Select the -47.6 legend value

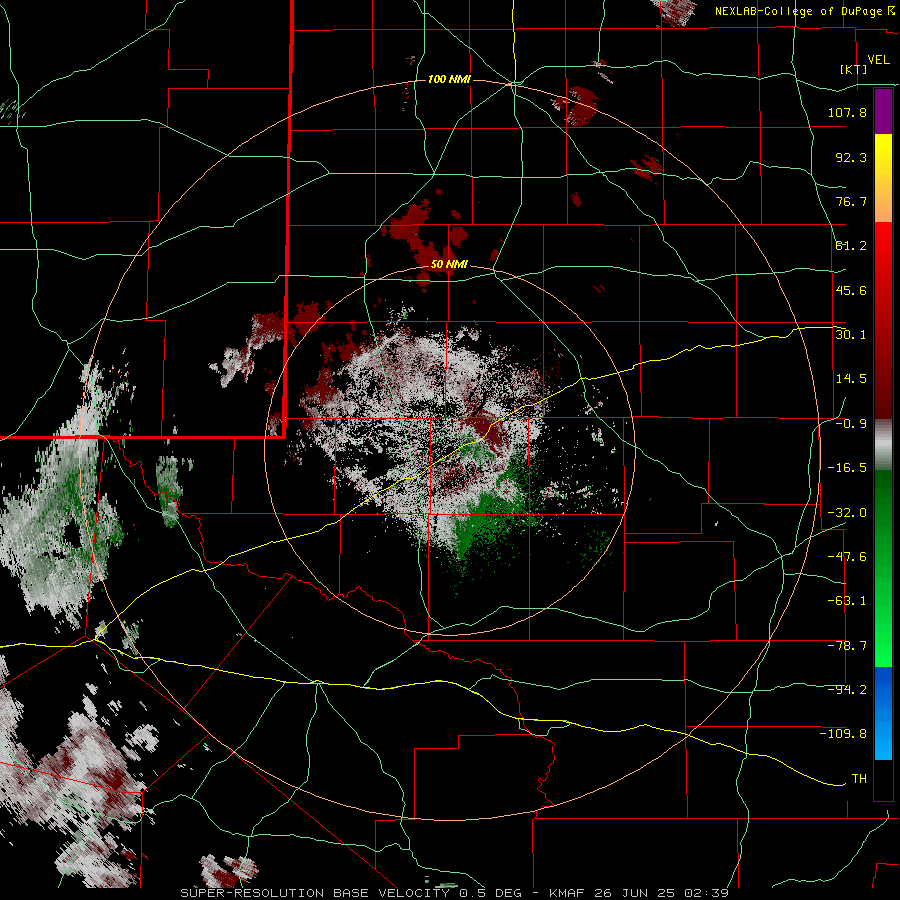tap(847, 557)
